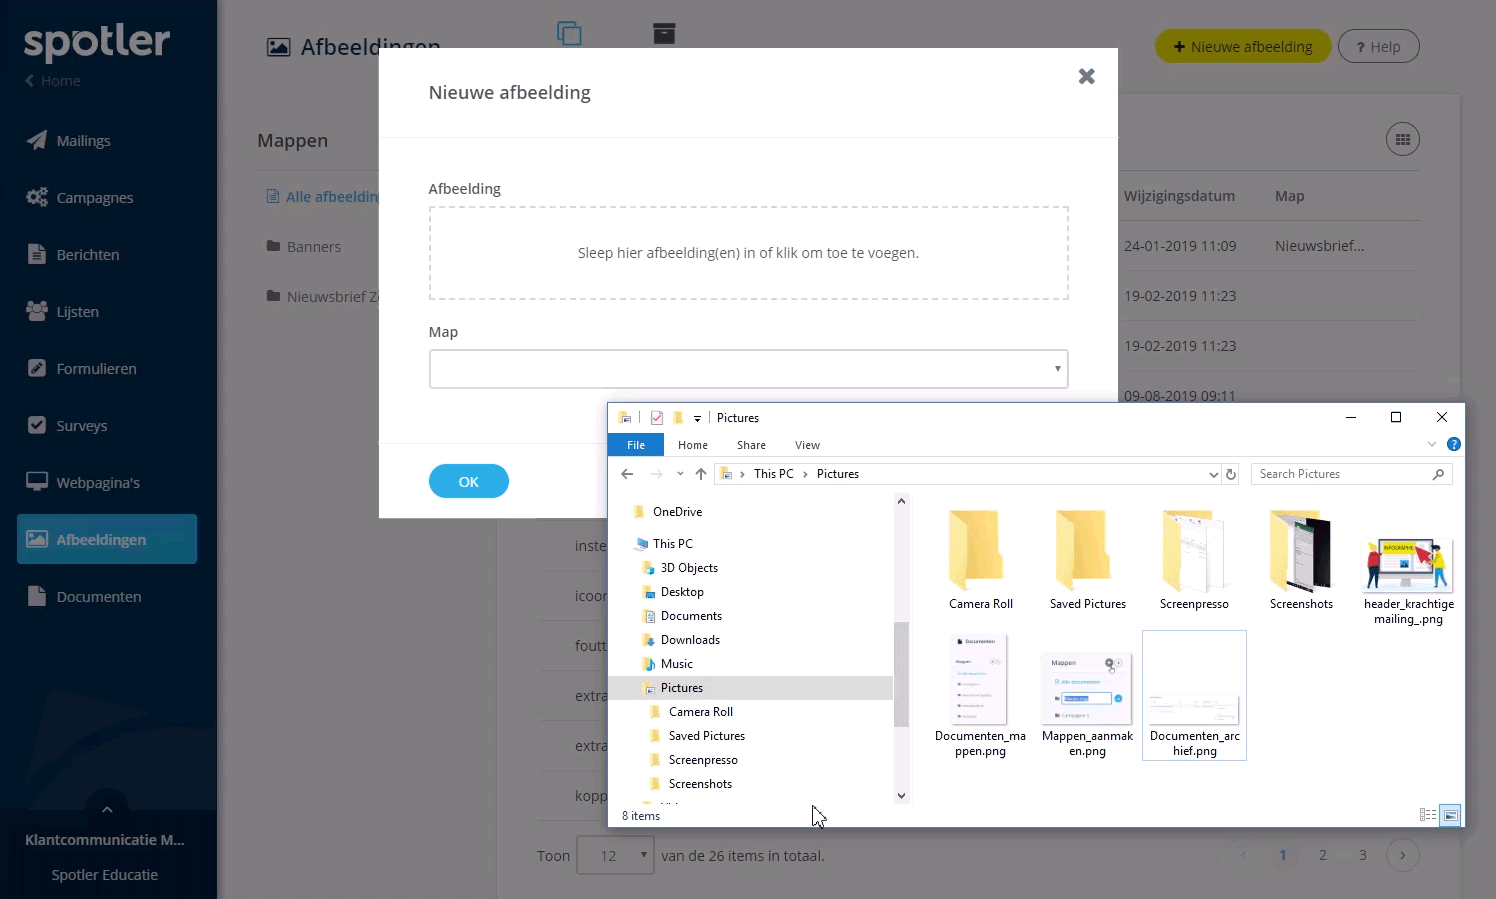Open the Map dropdown in dialog
This screenshot has width=1496, height=899.
pyautogui.click(x=748, y=369)
